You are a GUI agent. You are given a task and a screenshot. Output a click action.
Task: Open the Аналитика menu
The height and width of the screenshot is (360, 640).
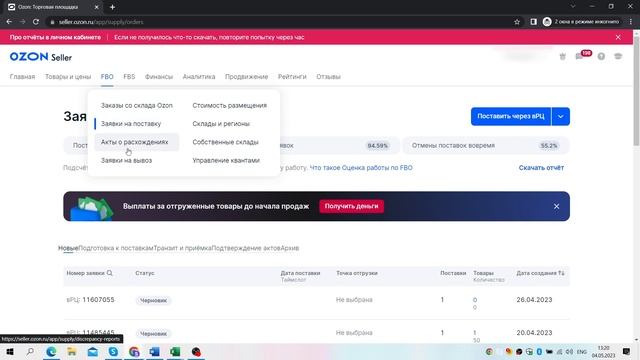199,77
